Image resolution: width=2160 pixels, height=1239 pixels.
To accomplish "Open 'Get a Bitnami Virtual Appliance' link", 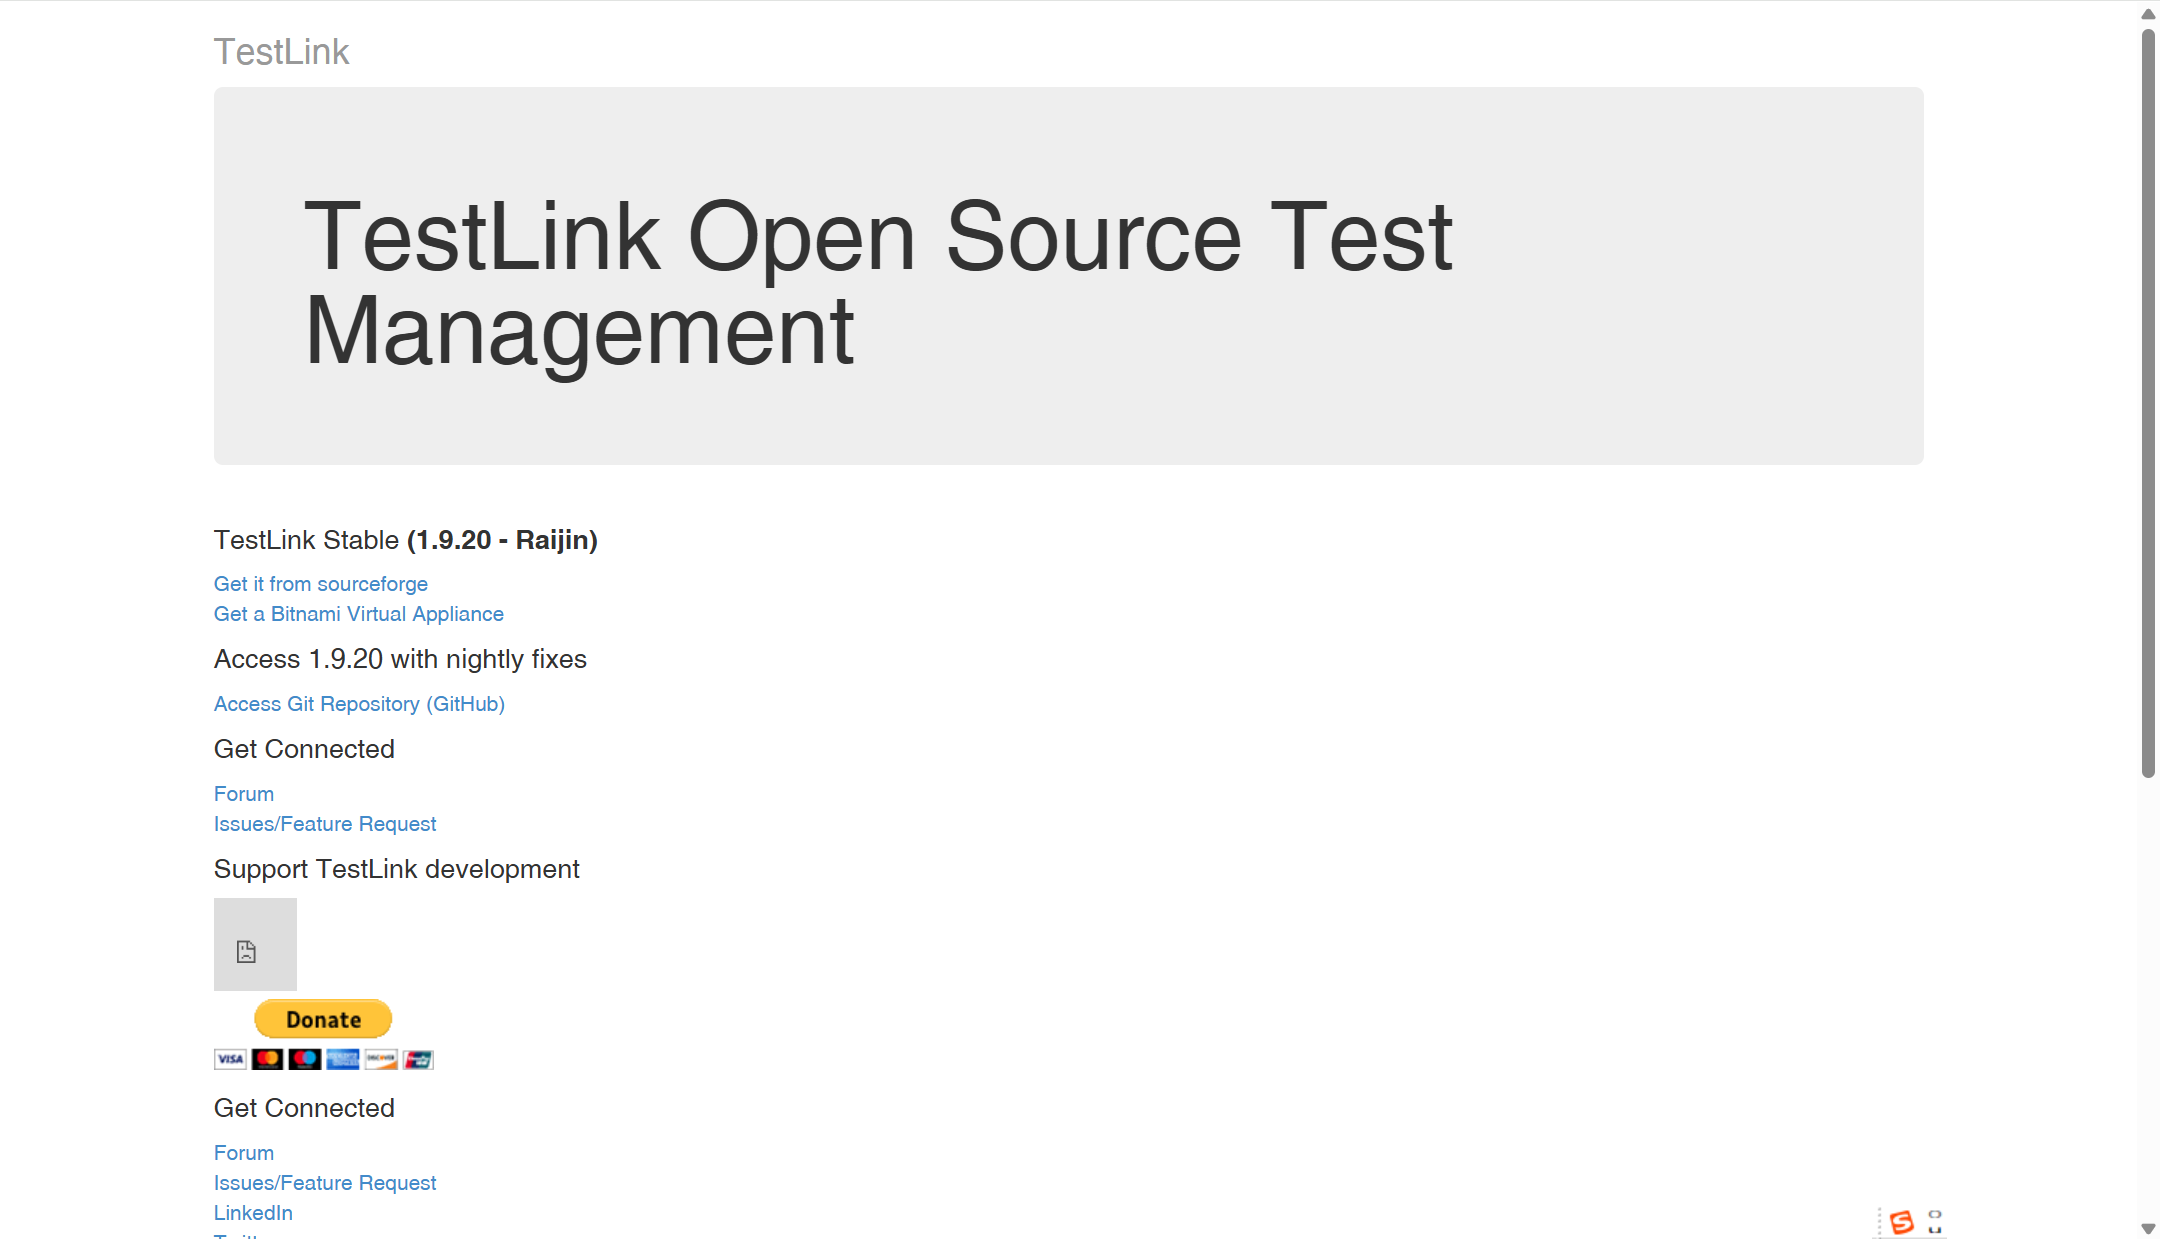I will [x=358, y=614].
